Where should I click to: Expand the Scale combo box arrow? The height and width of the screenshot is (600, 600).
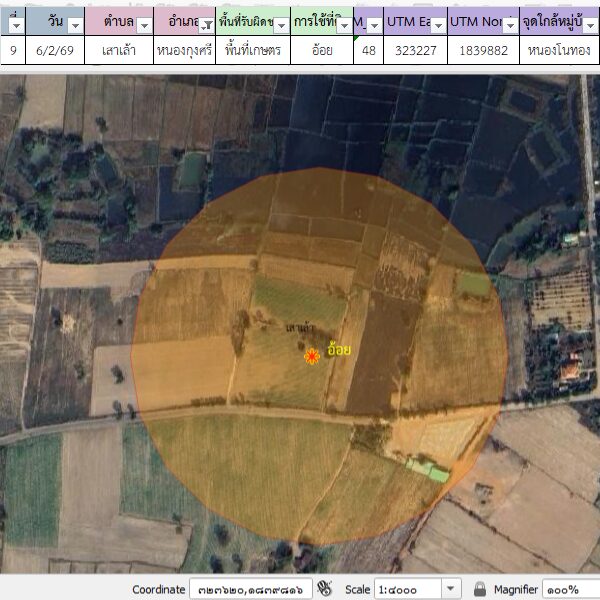click(450, 590)
